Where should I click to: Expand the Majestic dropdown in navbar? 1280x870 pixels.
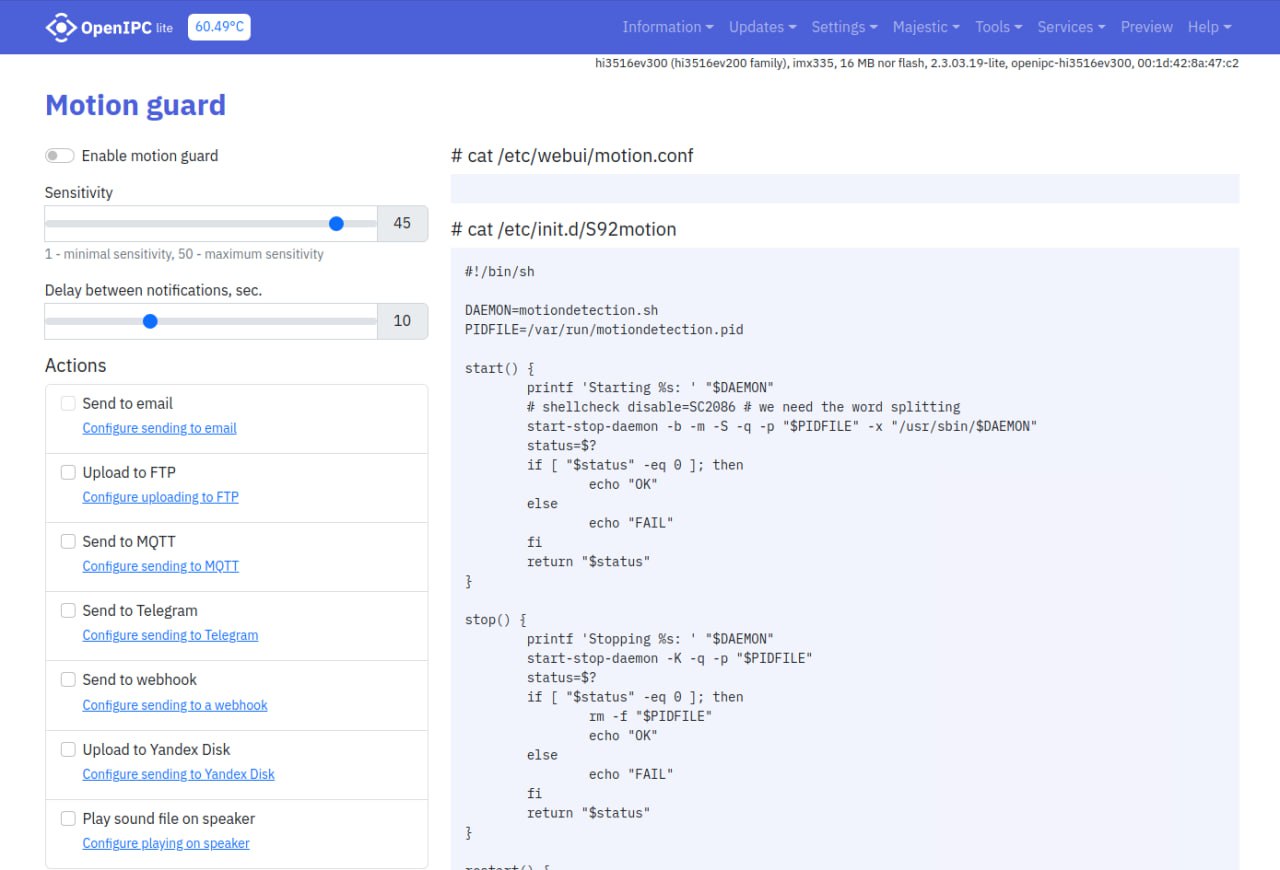[925, 27]
